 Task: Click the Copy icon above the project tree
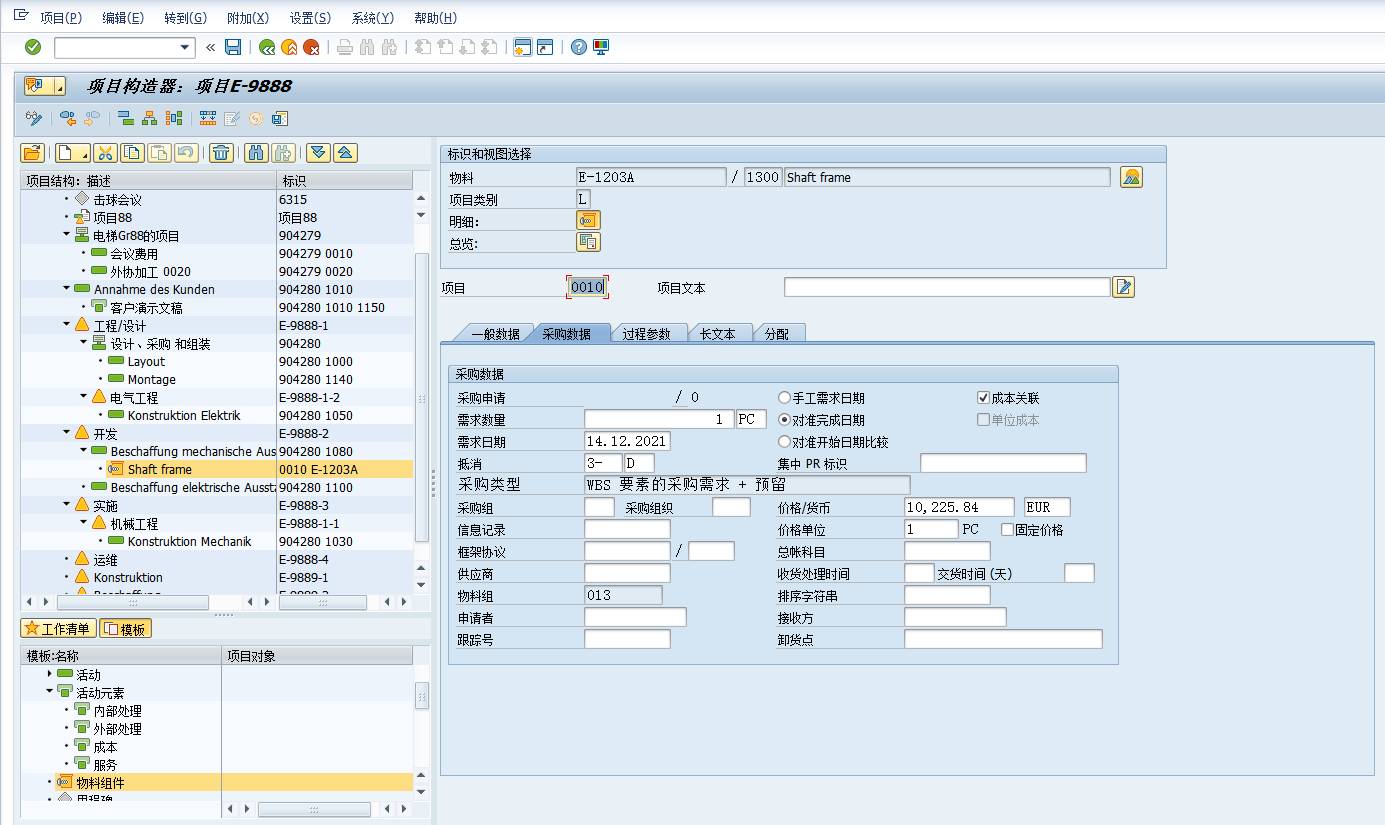[131, 152]
